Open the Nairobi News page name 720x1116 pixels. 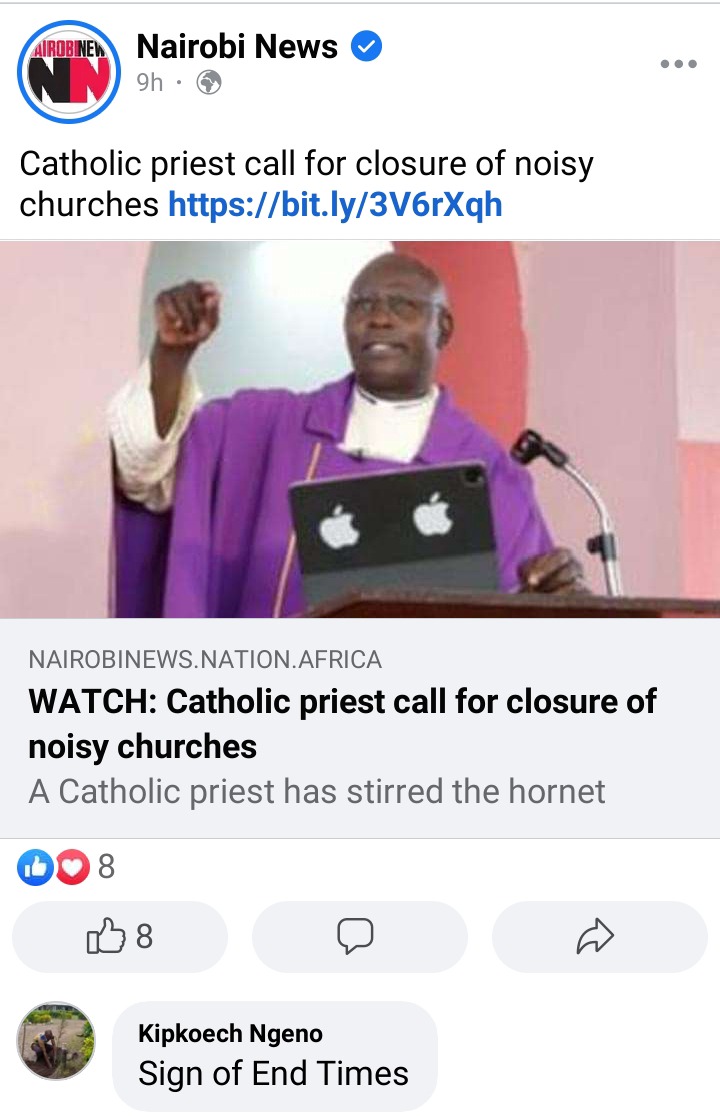[x=237, y=46]
